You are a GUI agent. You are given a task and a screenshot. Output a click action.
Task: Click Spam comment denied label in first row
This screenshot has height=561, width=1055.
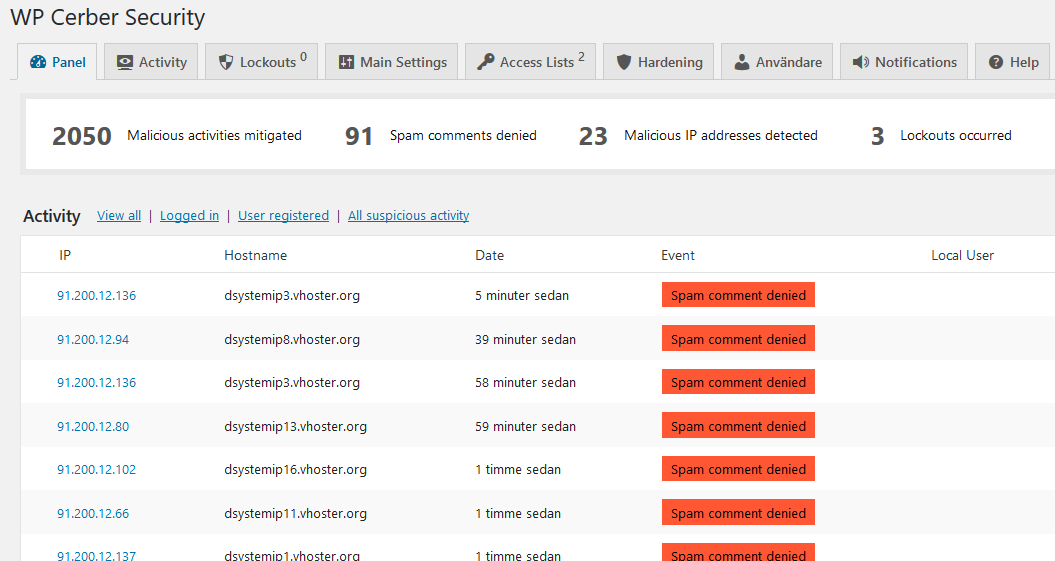738,296
